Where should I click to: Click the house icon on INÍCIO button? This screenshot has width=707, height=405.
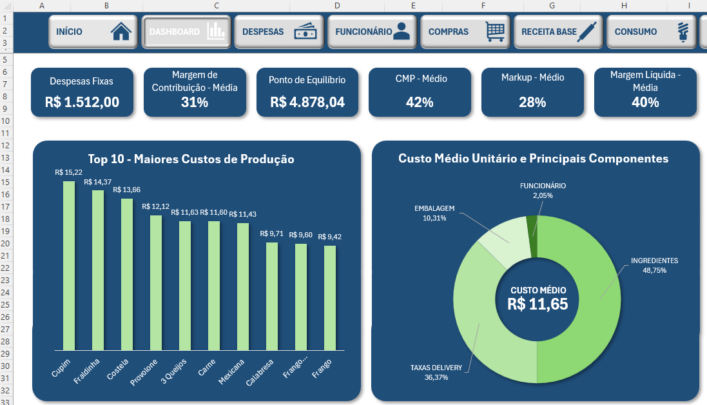[121, 32]
